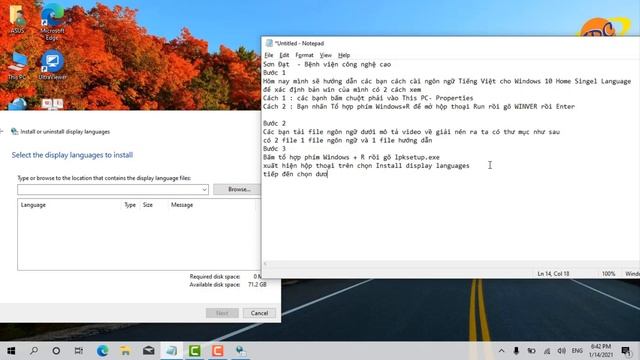Launch Microsoft Edge from desktop shortcut

(52, 21)
